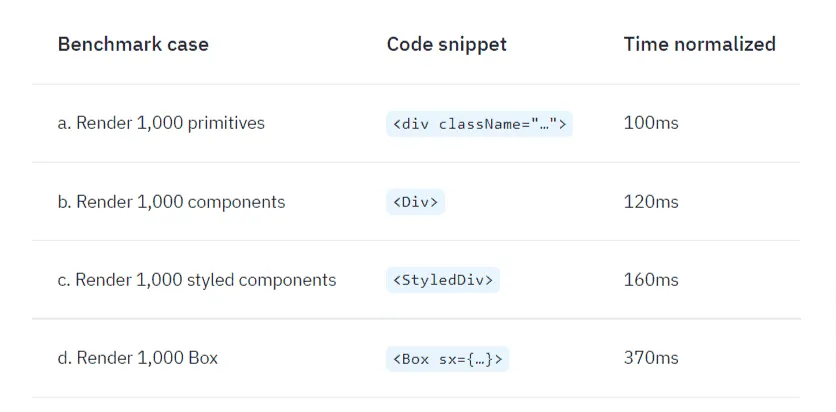Click the 370ms time value
836x412 pixels.
pos(650,358)
